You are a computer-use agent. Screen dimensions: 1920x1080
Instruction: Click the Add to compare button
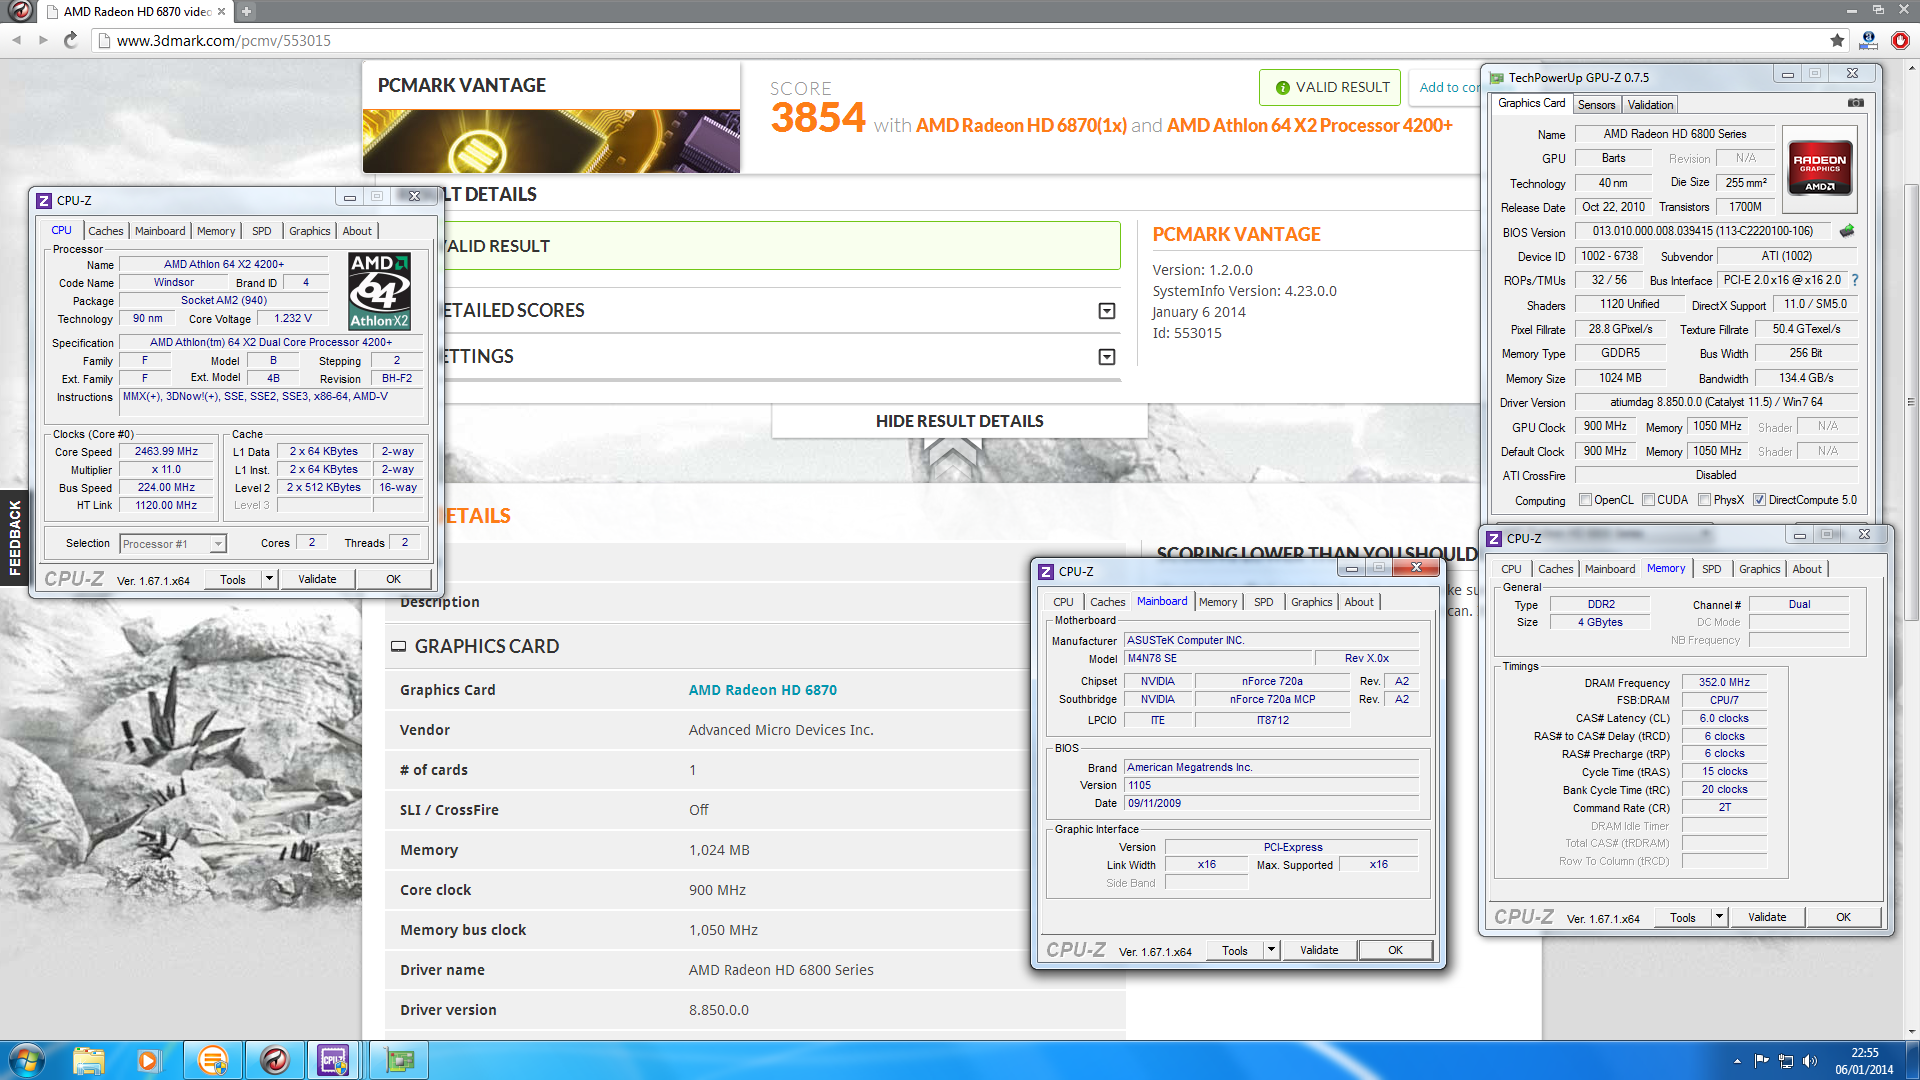1444,87
